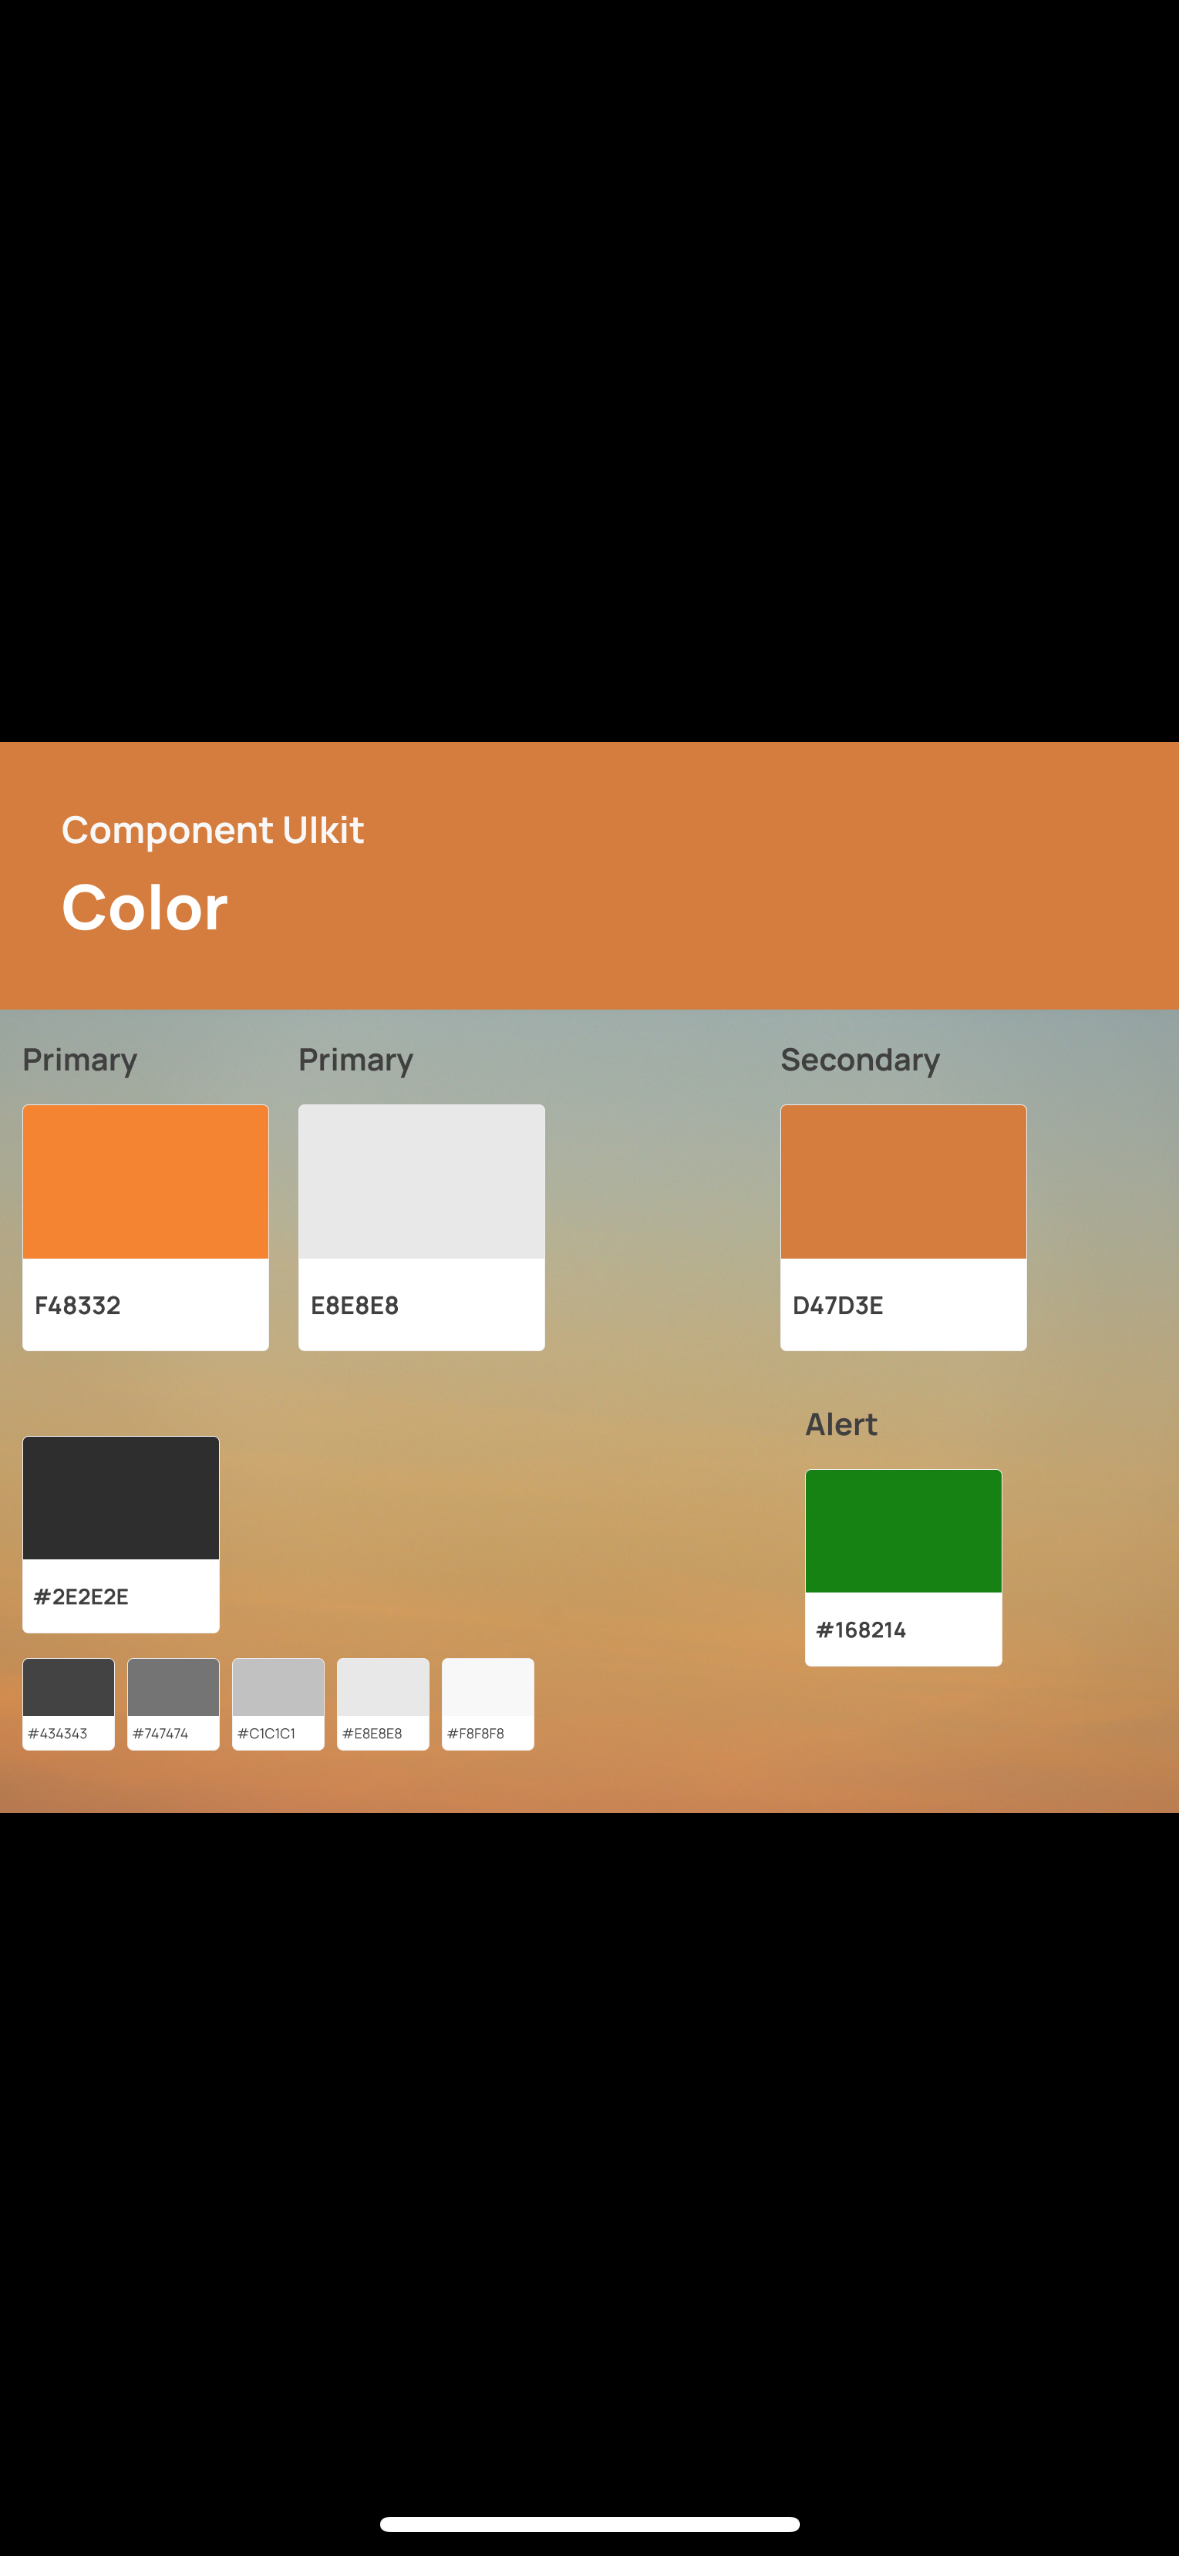Click the first Primary label above orange swatch
The height and width of the screenshot is (2556, 1179).
[80, 1060]
